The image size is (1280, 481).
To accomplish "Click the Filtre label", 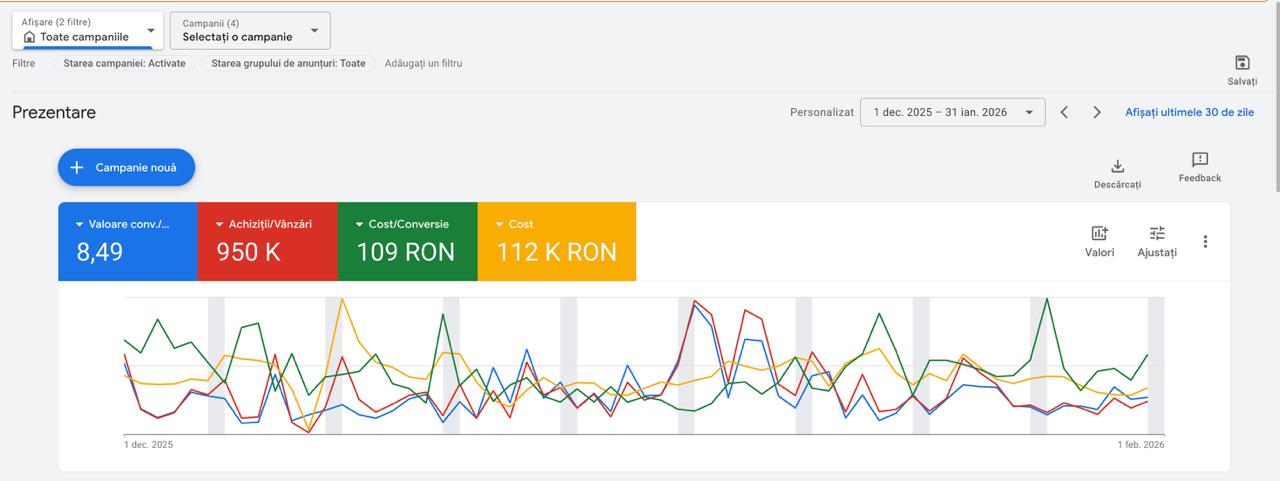I will pyautogui.click(x=23, y=63).
